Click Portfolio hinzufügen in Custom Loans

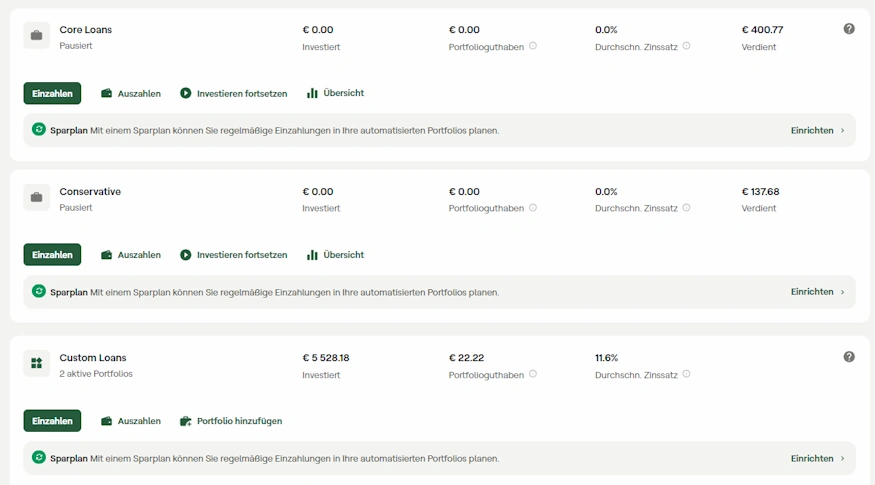click(231, 421)
